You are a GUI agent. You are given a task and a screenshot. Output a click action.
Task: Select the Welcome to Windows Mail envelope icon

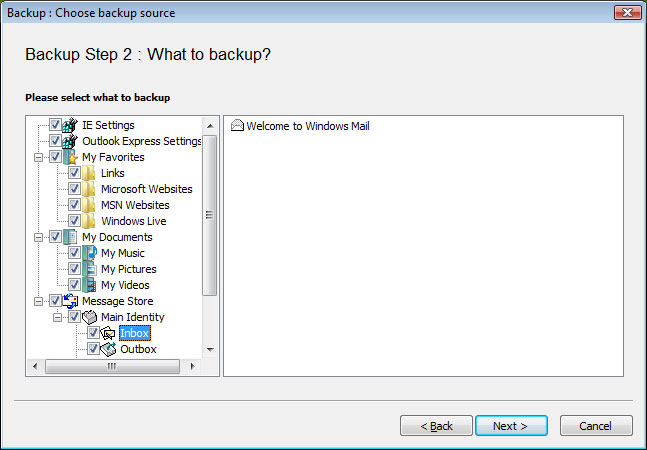click(x=237, y=125)
